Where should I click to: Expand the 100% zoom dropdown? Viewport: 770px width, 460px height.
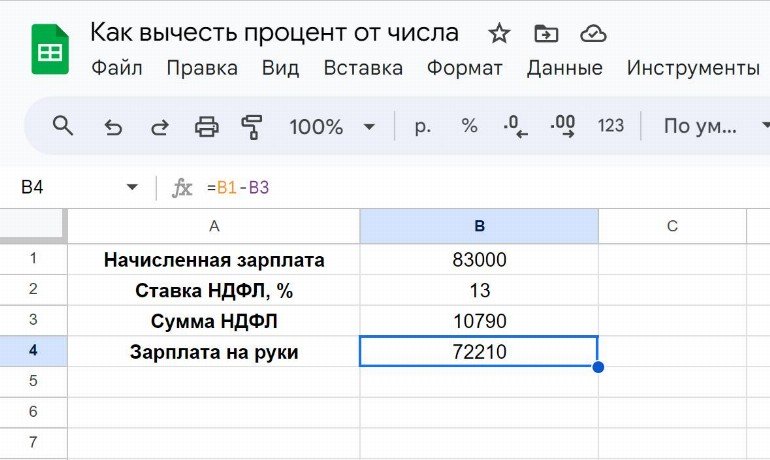pyautogui.click(x=369, y=127)
